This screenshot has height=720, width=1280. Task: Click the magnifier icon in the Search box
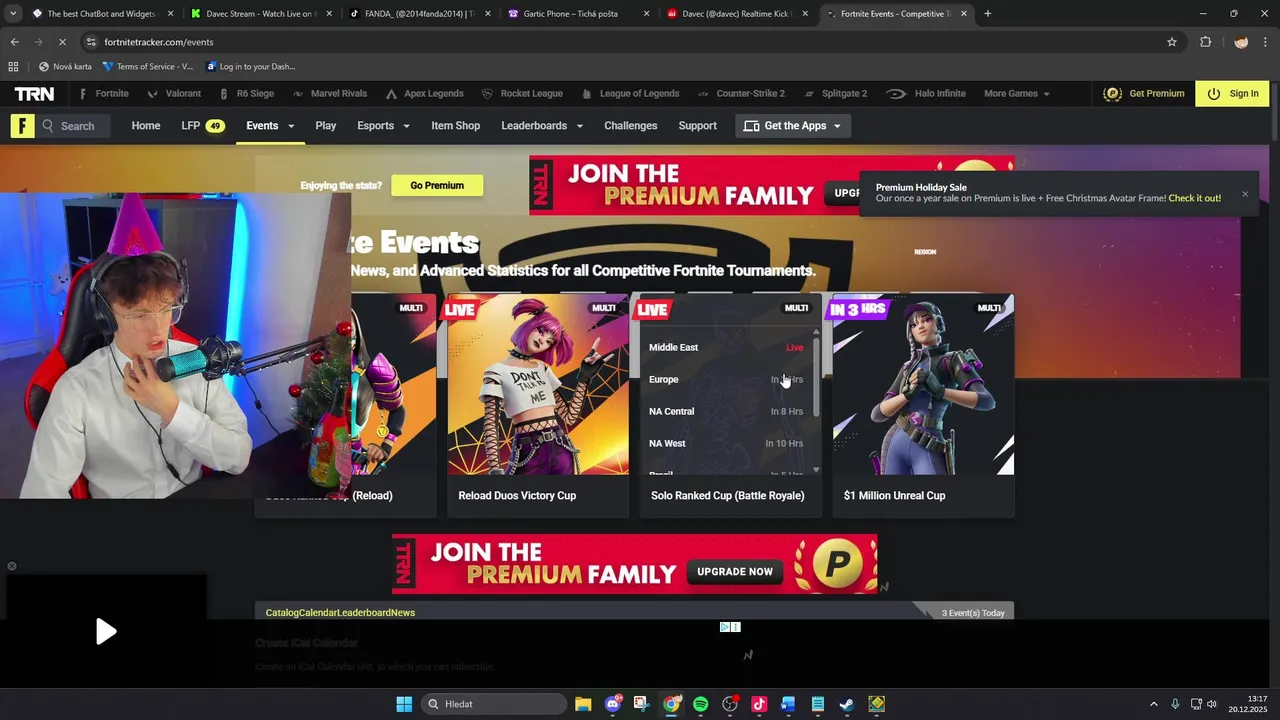(48, 126)
